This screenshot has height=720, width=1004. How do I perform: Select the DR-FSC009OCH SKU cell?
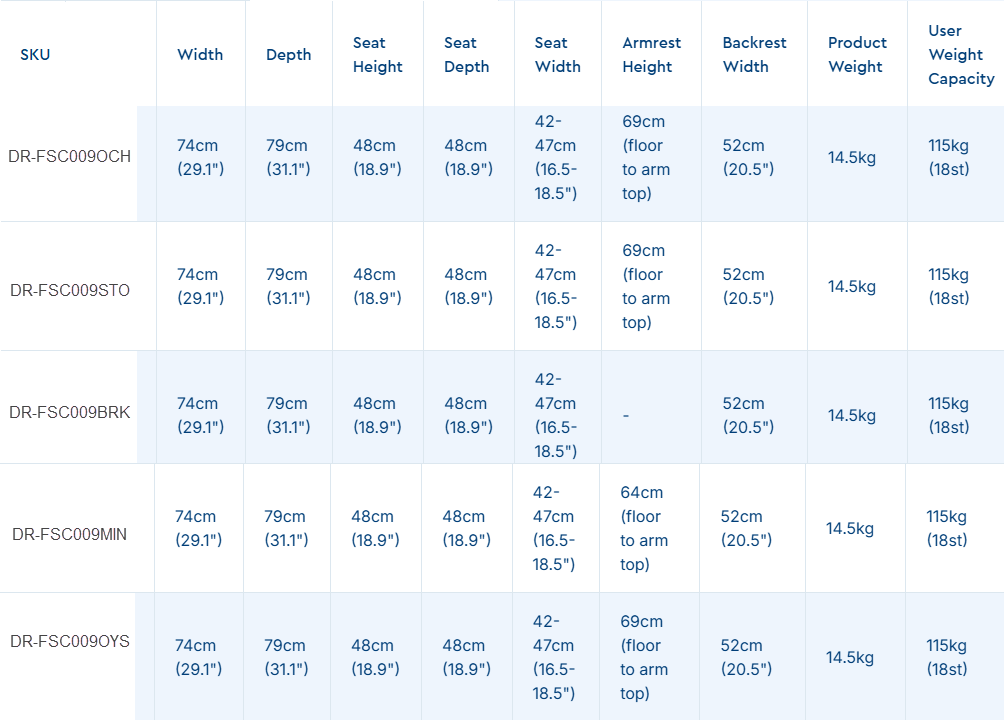(70, 157)
